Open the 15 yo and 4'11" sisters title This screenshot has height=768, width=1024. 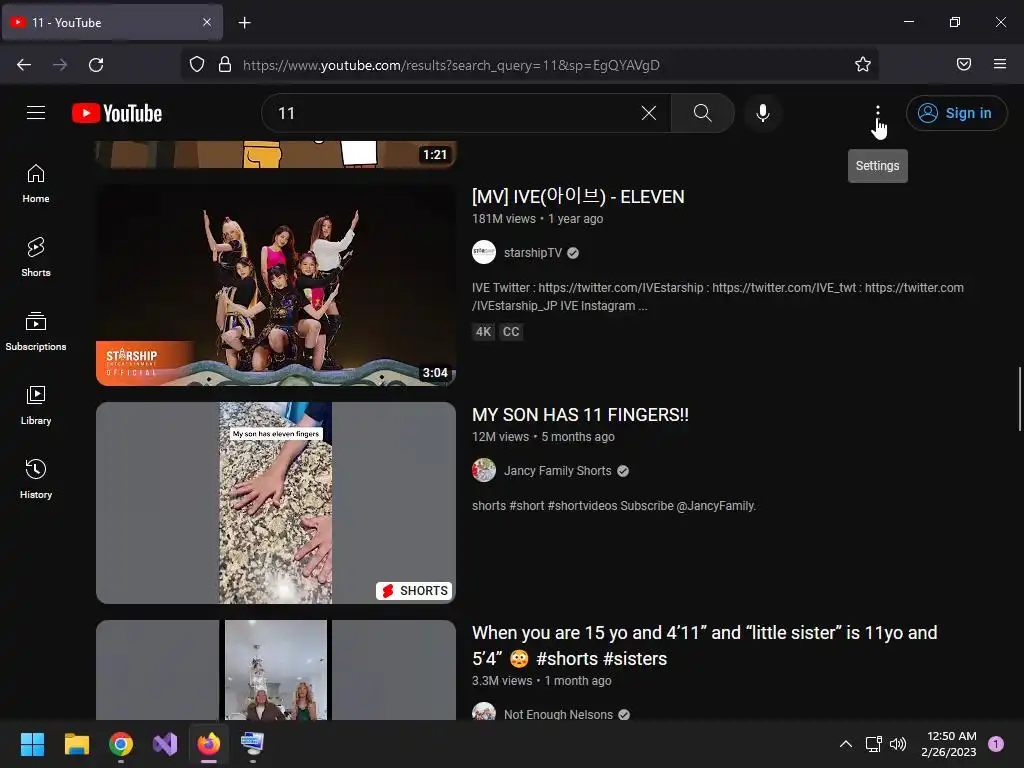(705, 645)
